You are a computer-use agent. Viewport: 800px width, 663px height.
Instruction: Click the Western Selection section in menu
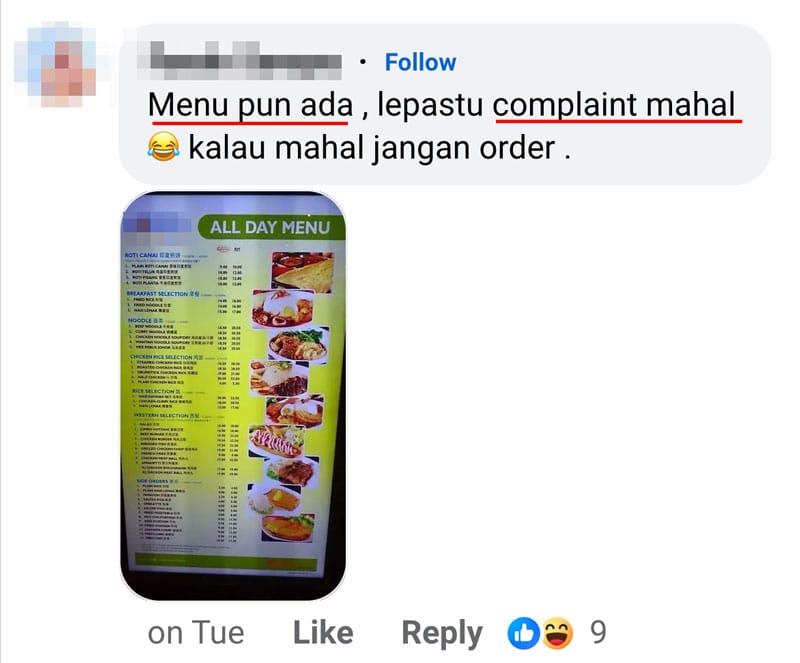pos(186,444)
